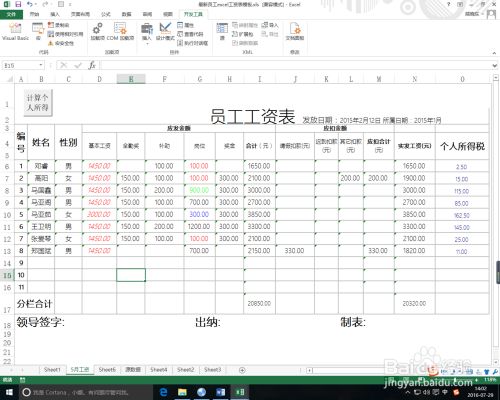This screenshot has width=500, height=400.
Task: Open File Explorer from taskbar
Action: pyautogui.click(x=182, y=392)
